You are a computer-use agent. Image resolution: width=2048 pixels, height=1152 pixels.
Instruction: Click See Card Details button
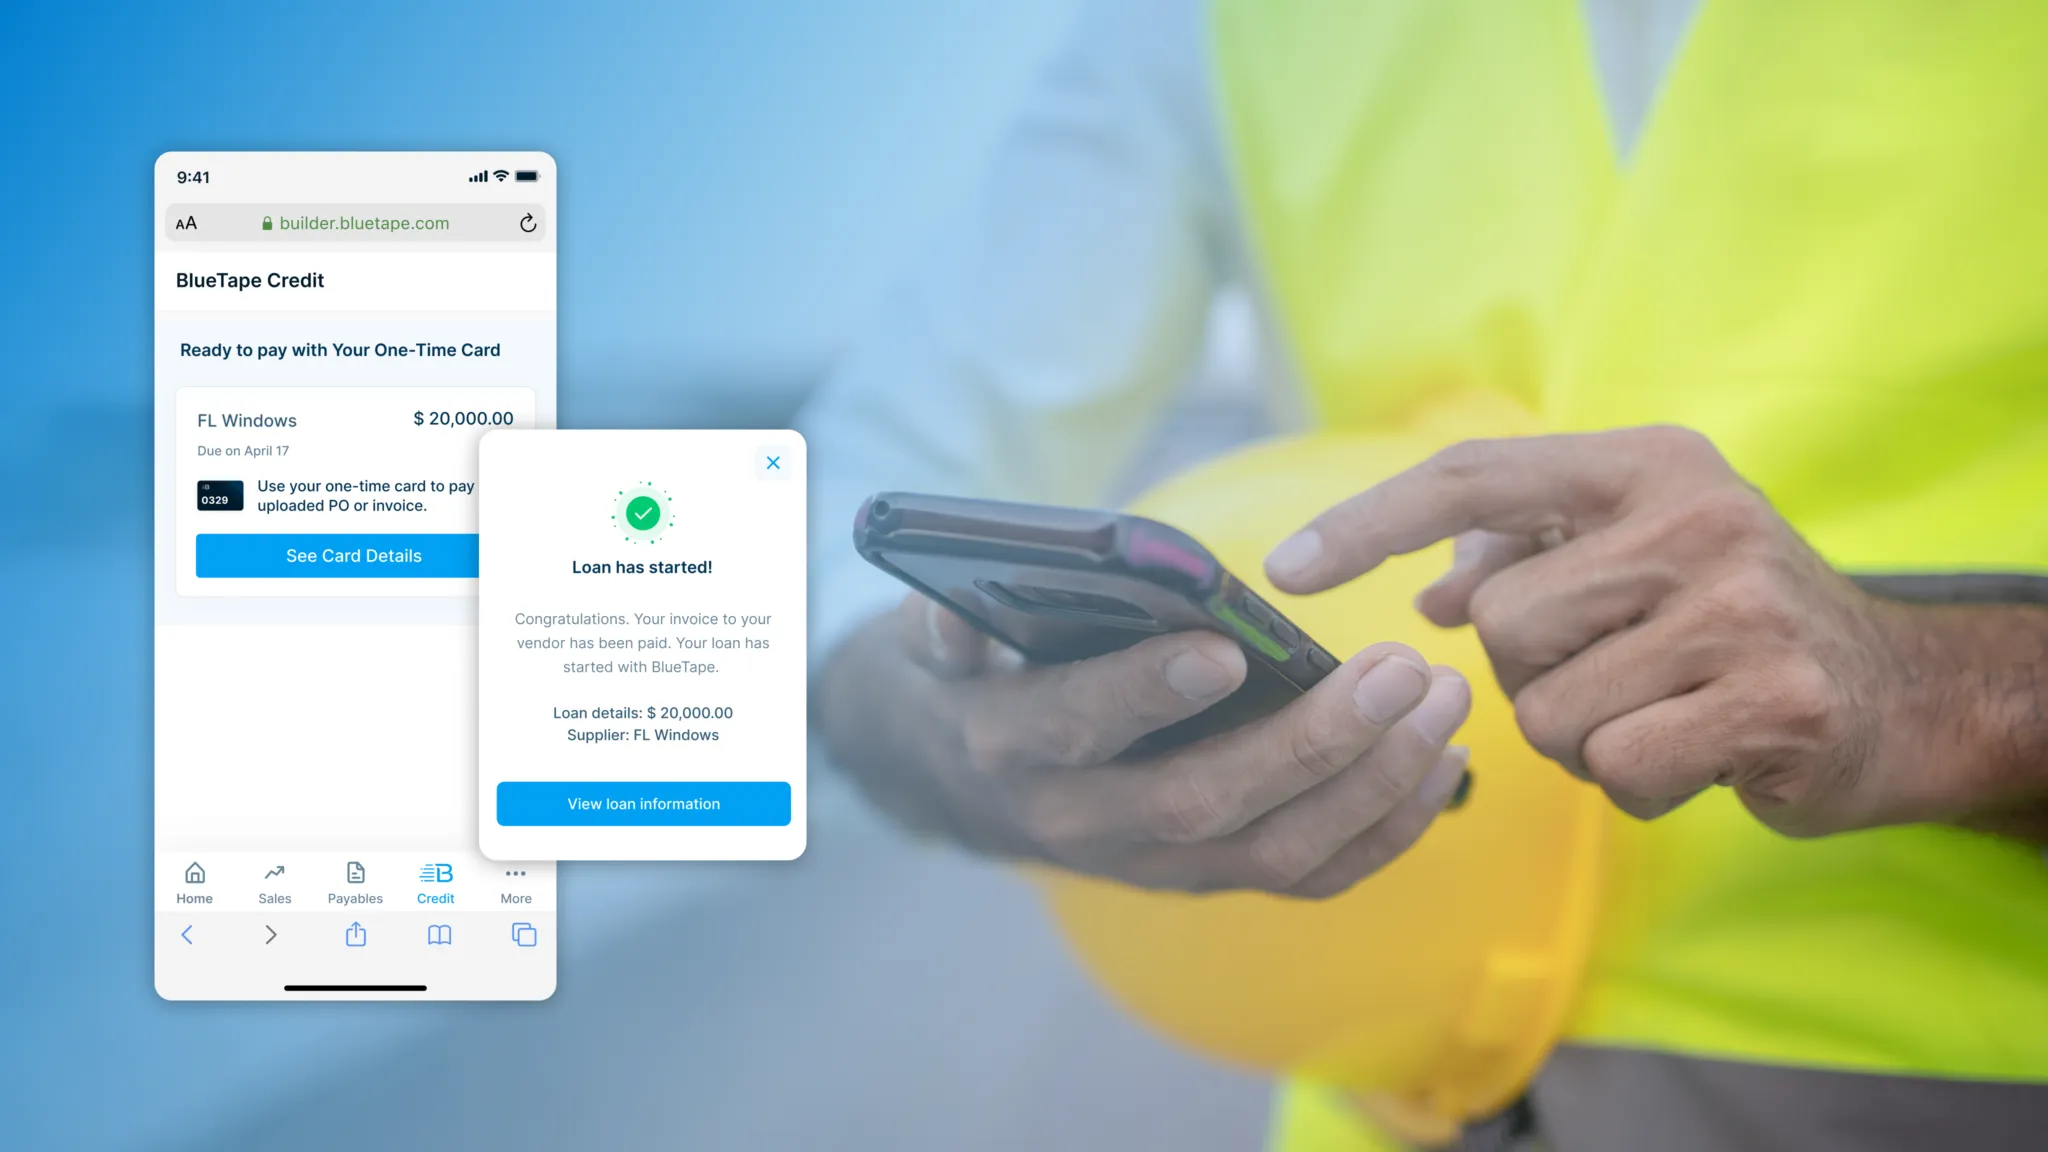353,554
